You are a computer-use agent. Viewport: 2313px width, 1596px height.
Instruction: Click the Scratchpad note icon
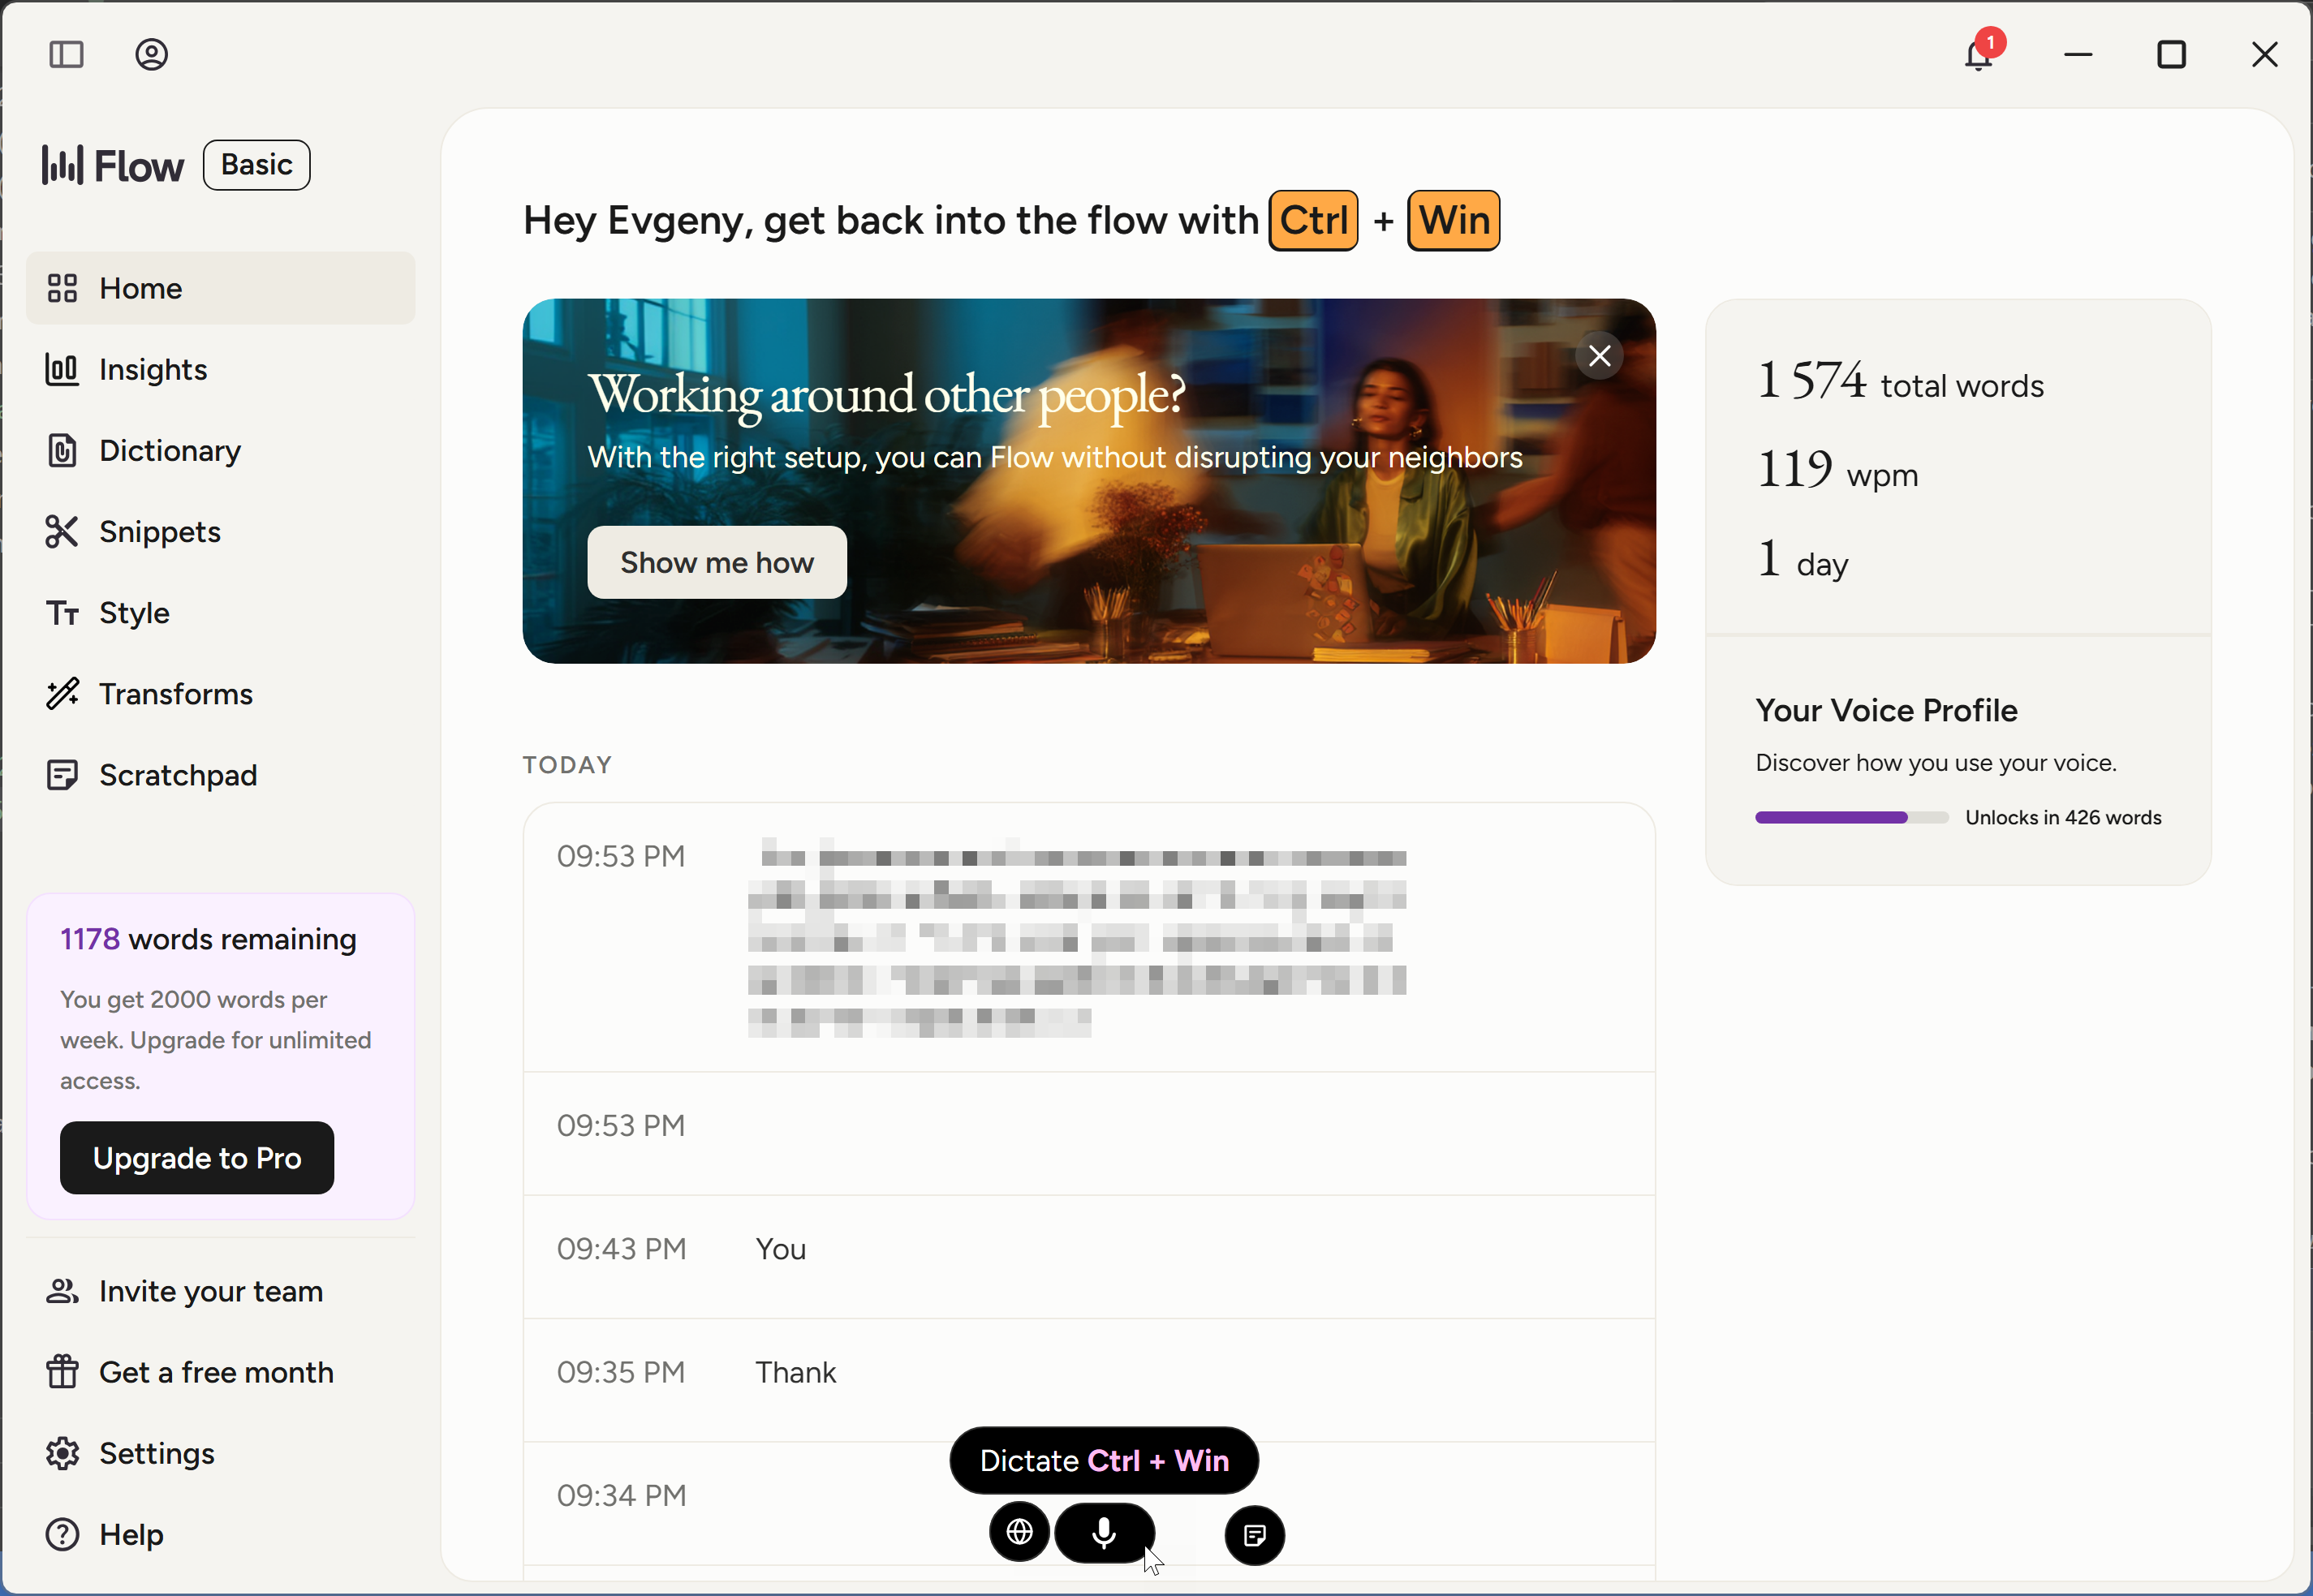pyautogui.click(x=62, y=774)
